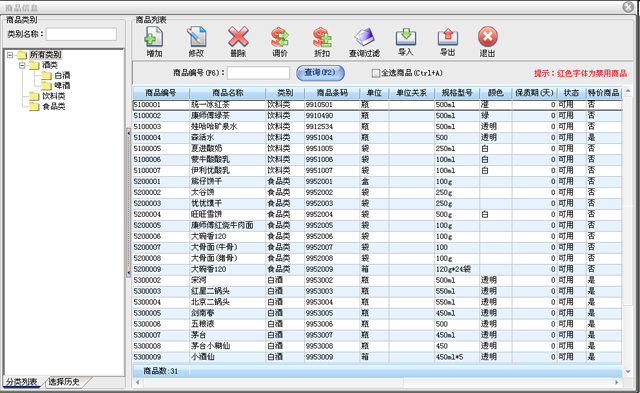Select the 调价 price adjust icon
Image resolution: width=640 pixels, height=393 pixels.
pyautogui.click(x=280, y=38)
